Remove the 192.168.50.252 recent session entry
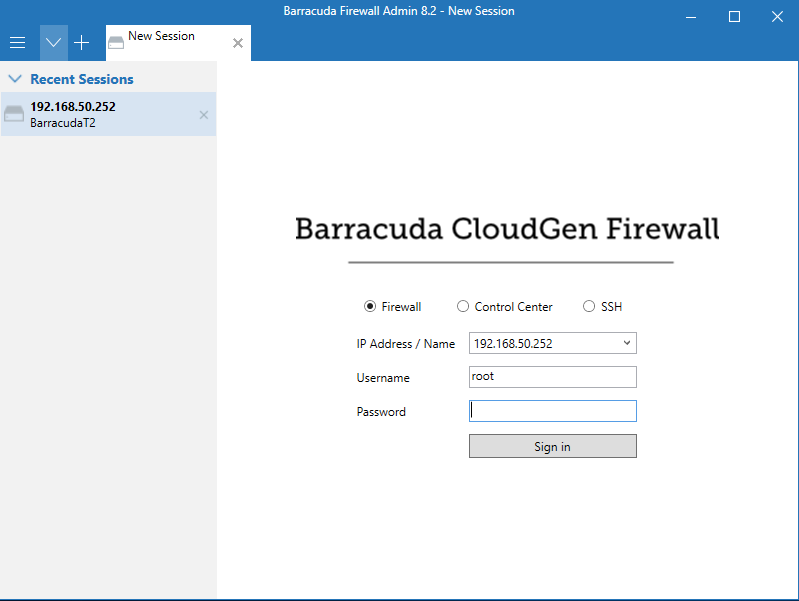Image resolution: width=799 pixels, height=601 pixels. click(x=204, y=115)
